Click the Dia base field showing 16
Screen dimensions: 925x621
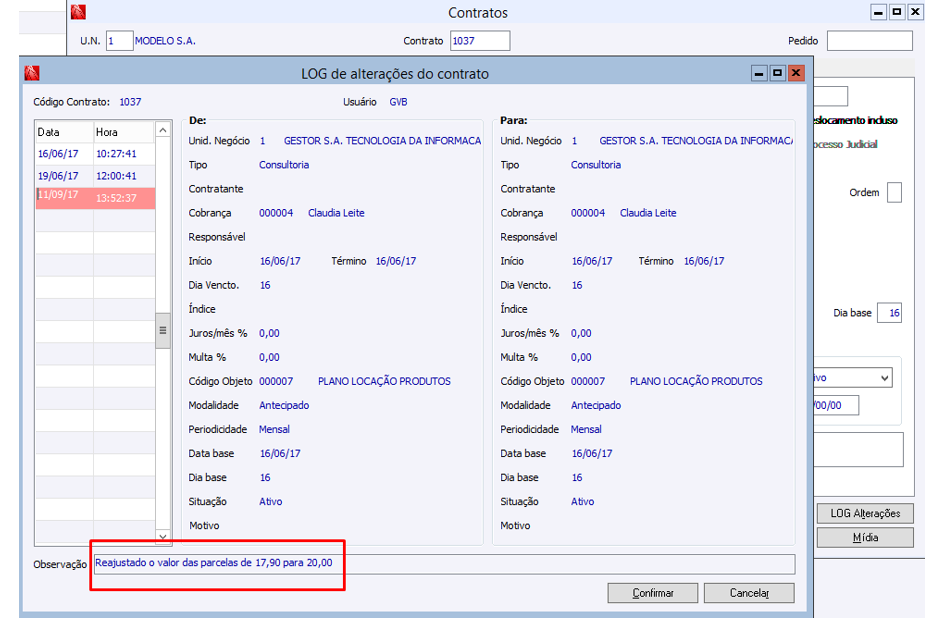click(x=889, y=313)
